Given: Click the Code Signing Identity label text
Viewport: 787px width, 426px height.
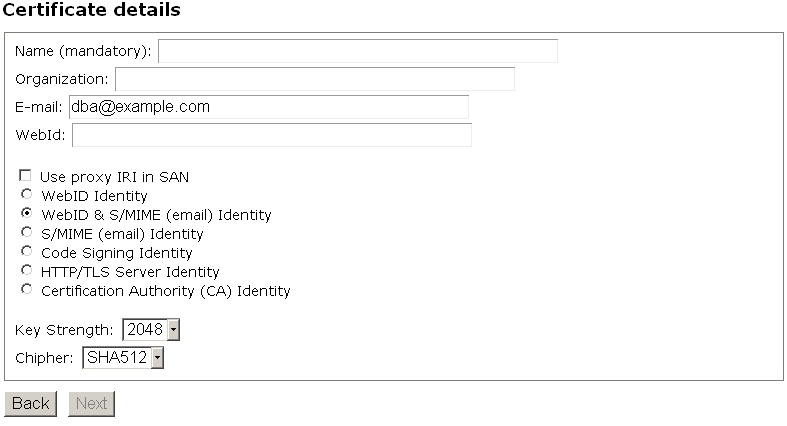Looking at the screenshot, I should pos(116,253).
